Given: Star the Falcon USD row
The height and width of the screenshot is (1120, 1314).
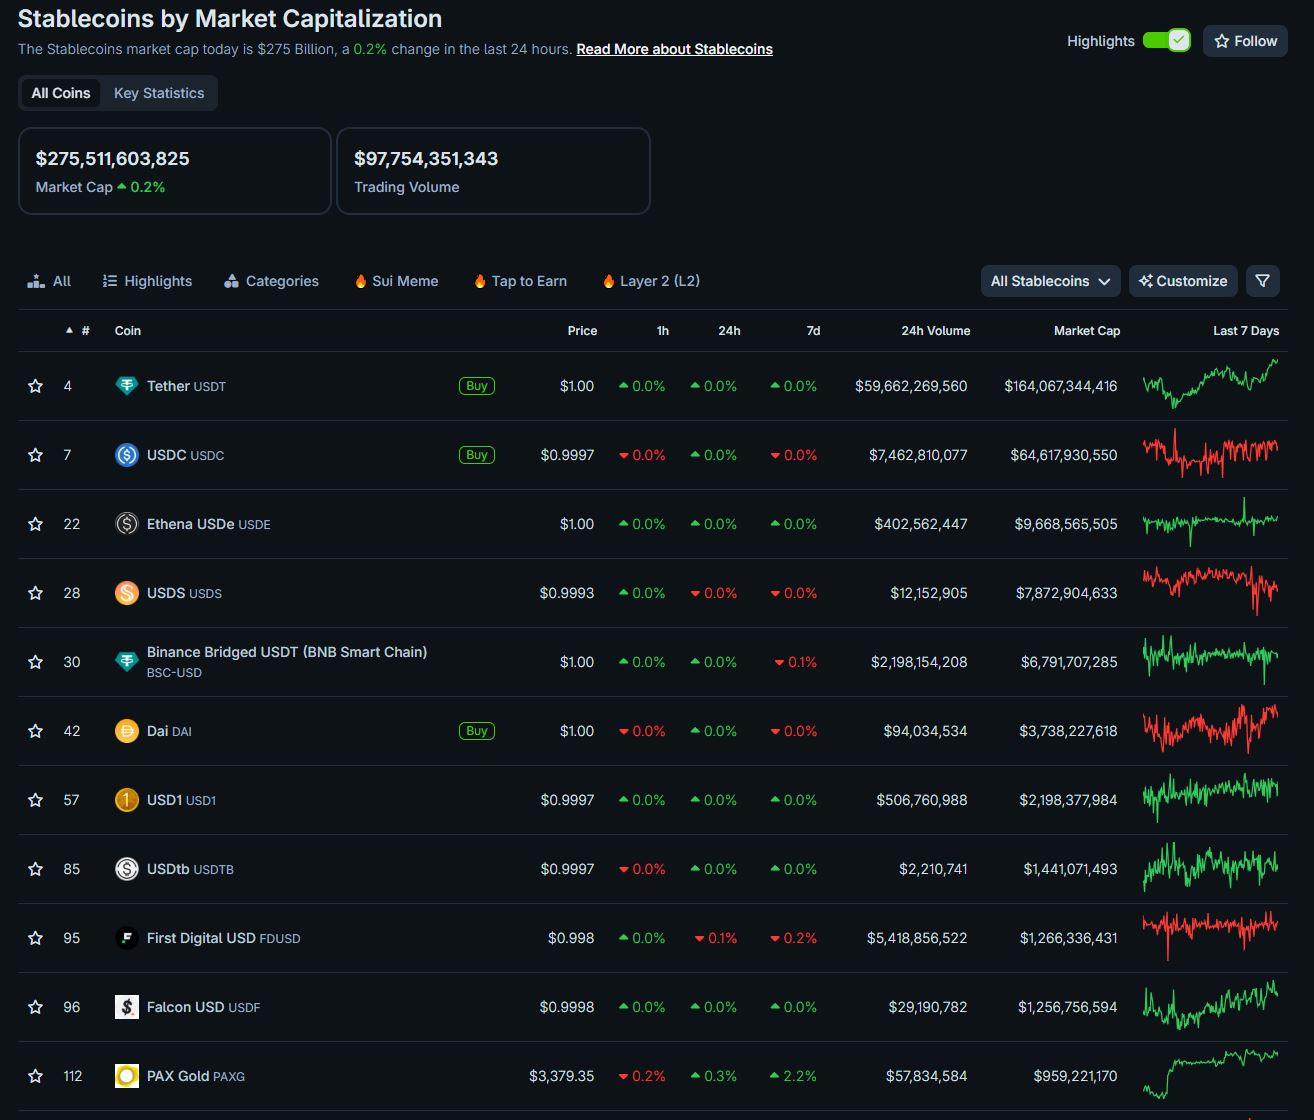Looking at the screenshot, I should click(x=36, y=1007).
